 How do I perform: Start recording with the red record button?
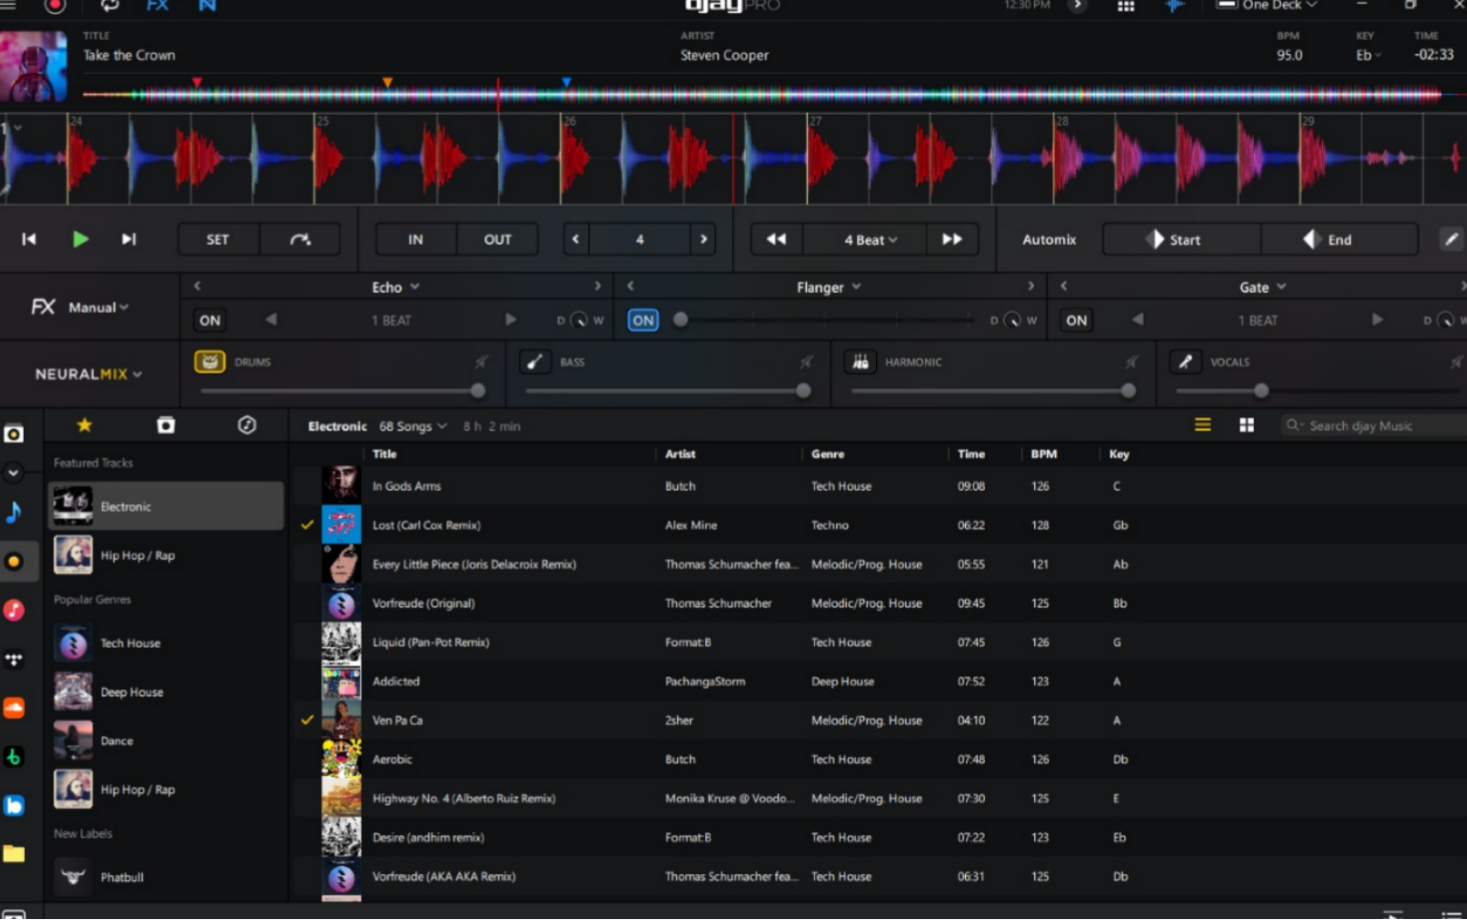55,6
